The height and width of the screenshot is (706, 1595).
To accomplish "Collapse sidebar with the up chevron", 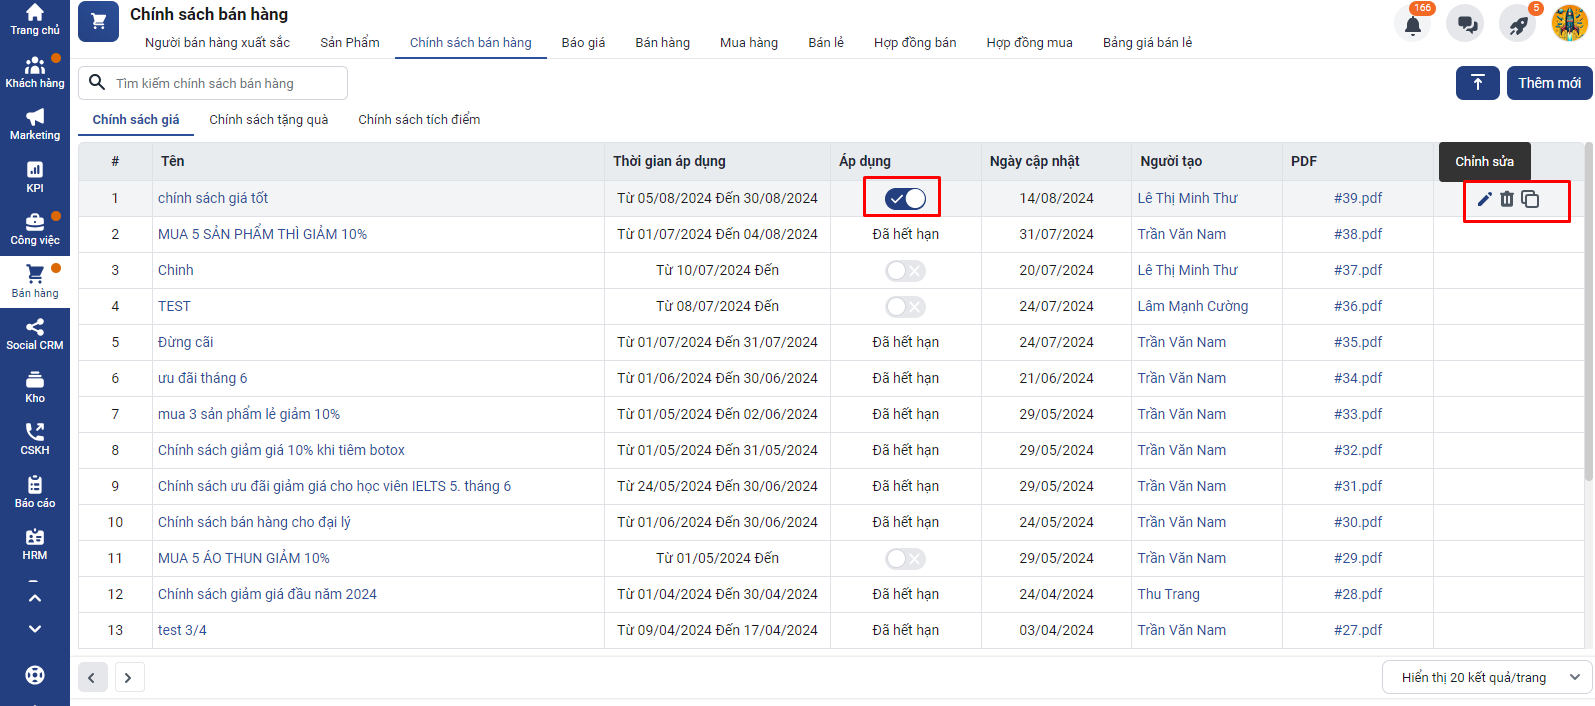I will [35, 598].
